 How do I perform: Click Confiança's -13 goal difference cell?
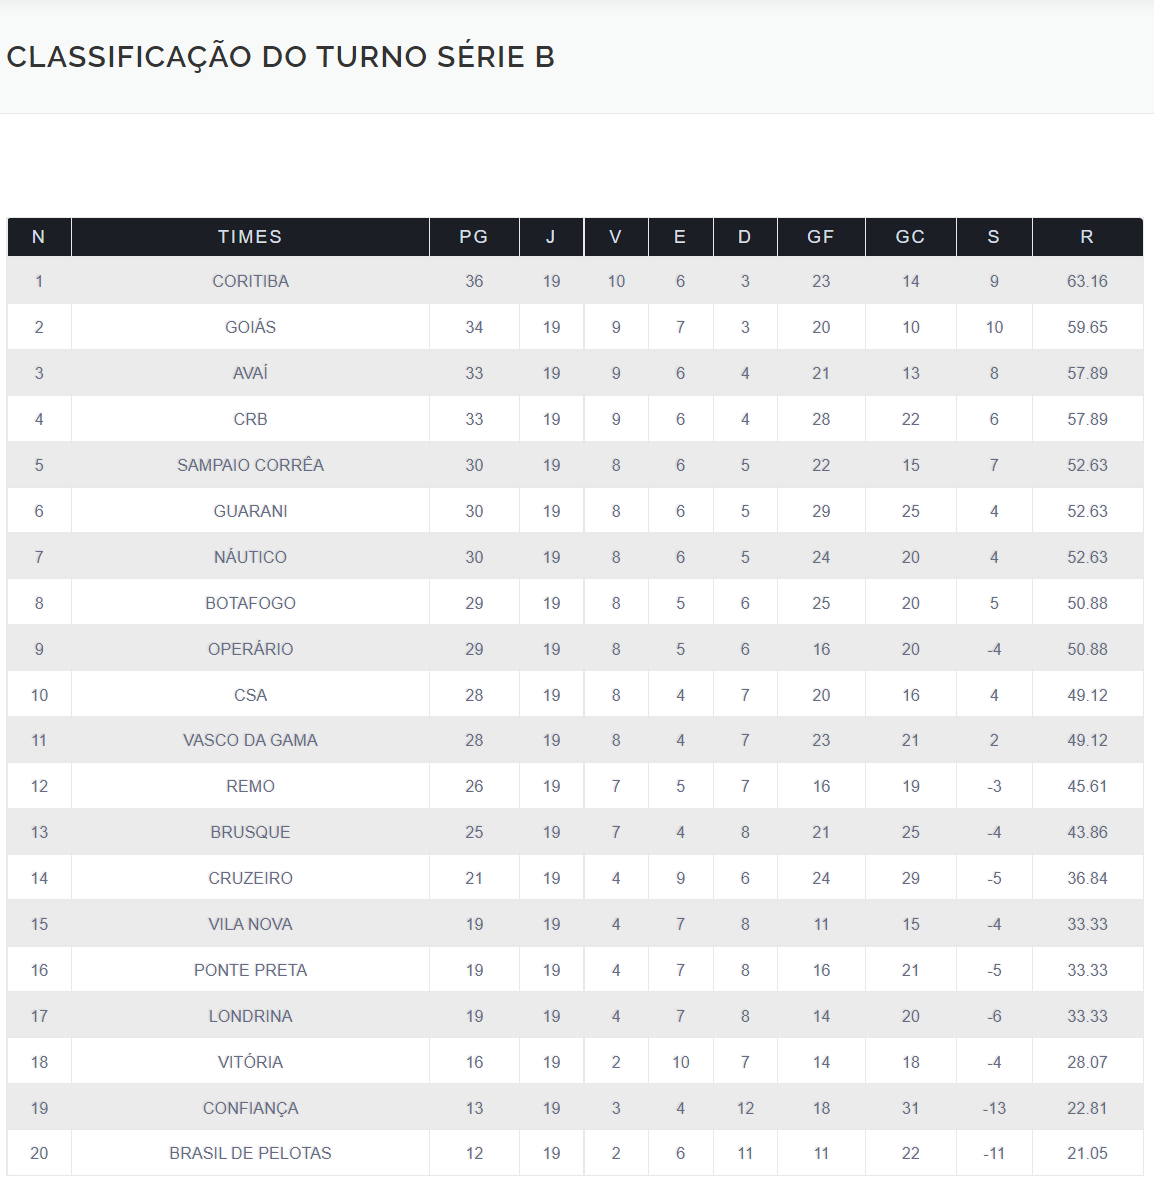click(x=994, y=1108)
